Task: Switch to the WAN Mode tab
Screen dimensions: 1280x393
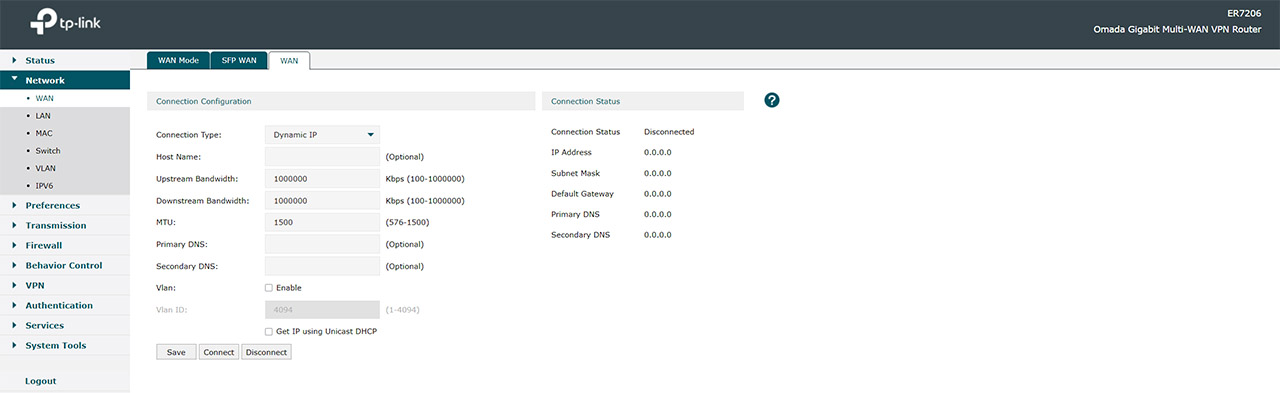Action: click(179, 60)
